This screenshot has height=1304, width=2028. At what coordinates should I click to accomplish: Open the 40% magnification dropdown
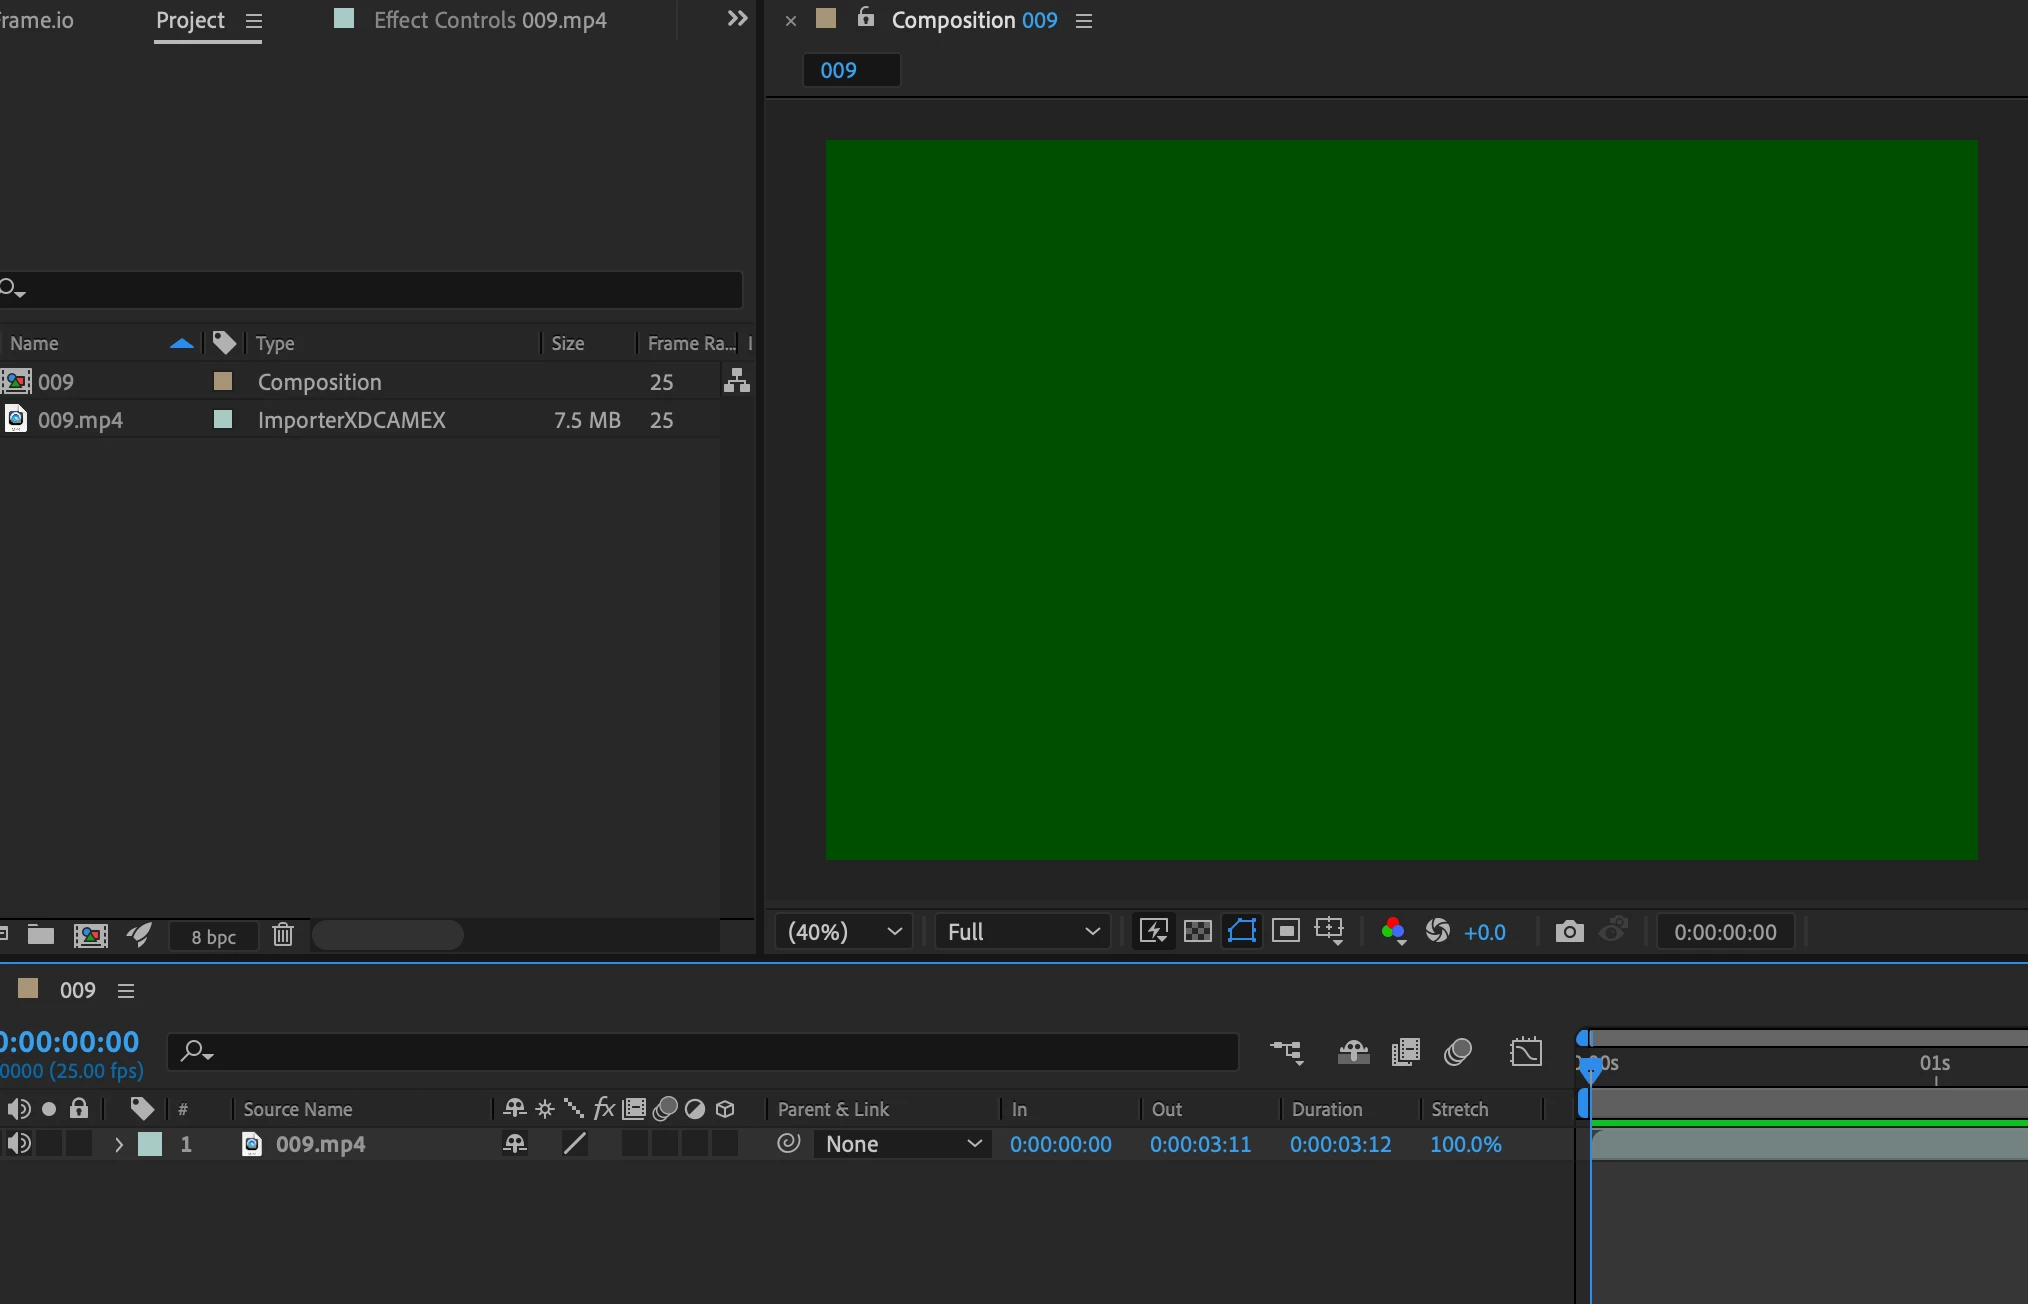[844, 932]
